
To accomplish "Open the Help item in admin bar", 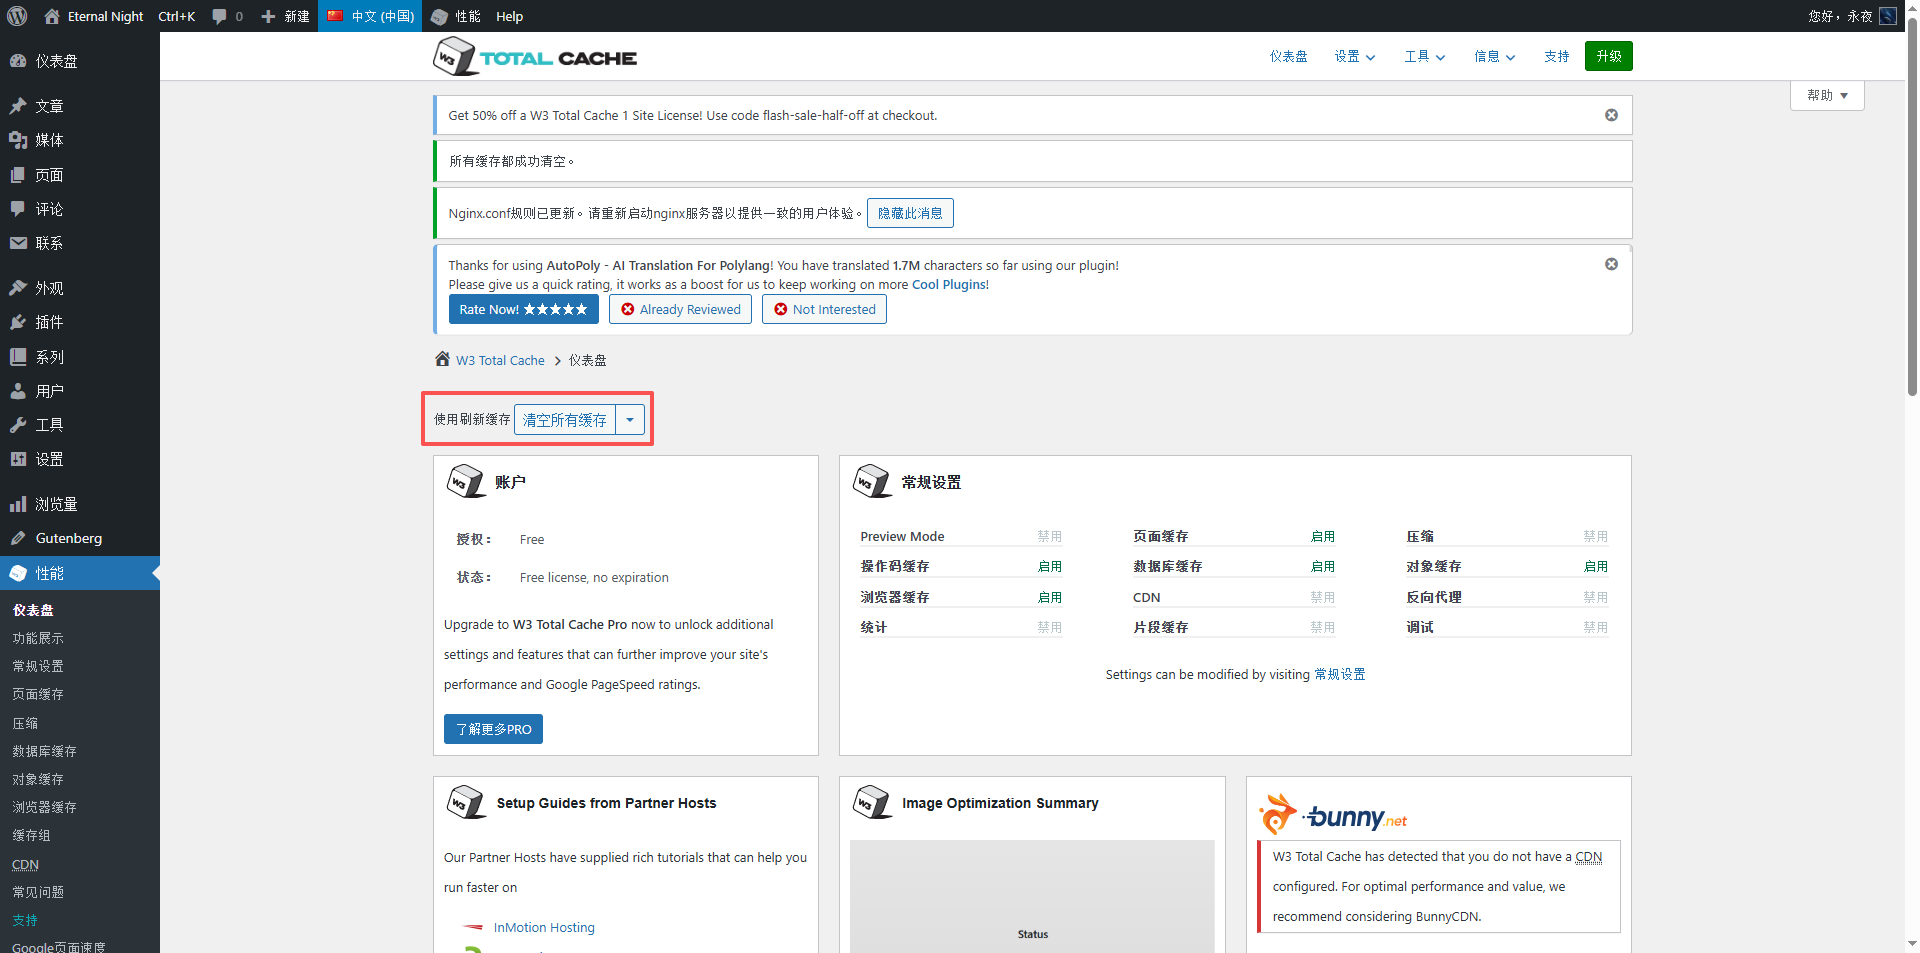I will click(510, 16).
